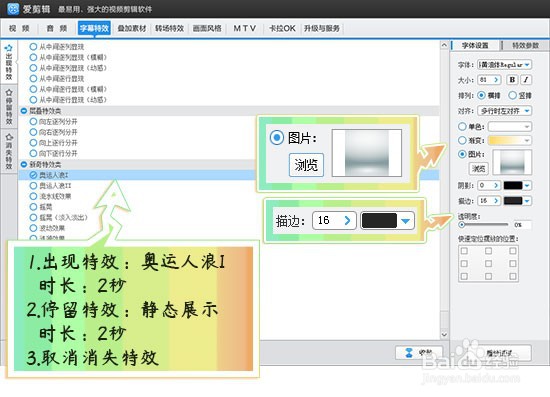Check the center quick position box
This screenshot has width=550, height=397.
(x=488, y=263)
